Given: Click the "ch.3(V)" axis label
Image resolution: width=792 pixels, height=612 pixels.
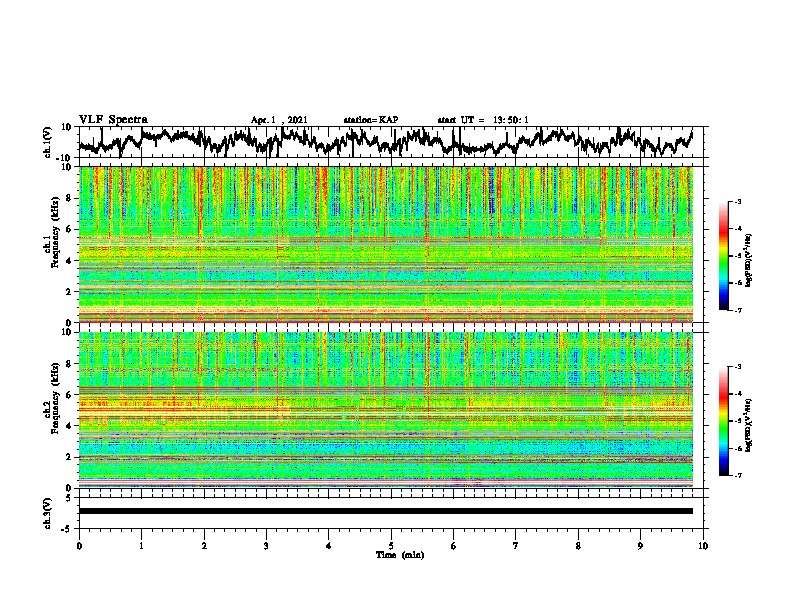Looking at the screenshot, I should coord(48,513).
